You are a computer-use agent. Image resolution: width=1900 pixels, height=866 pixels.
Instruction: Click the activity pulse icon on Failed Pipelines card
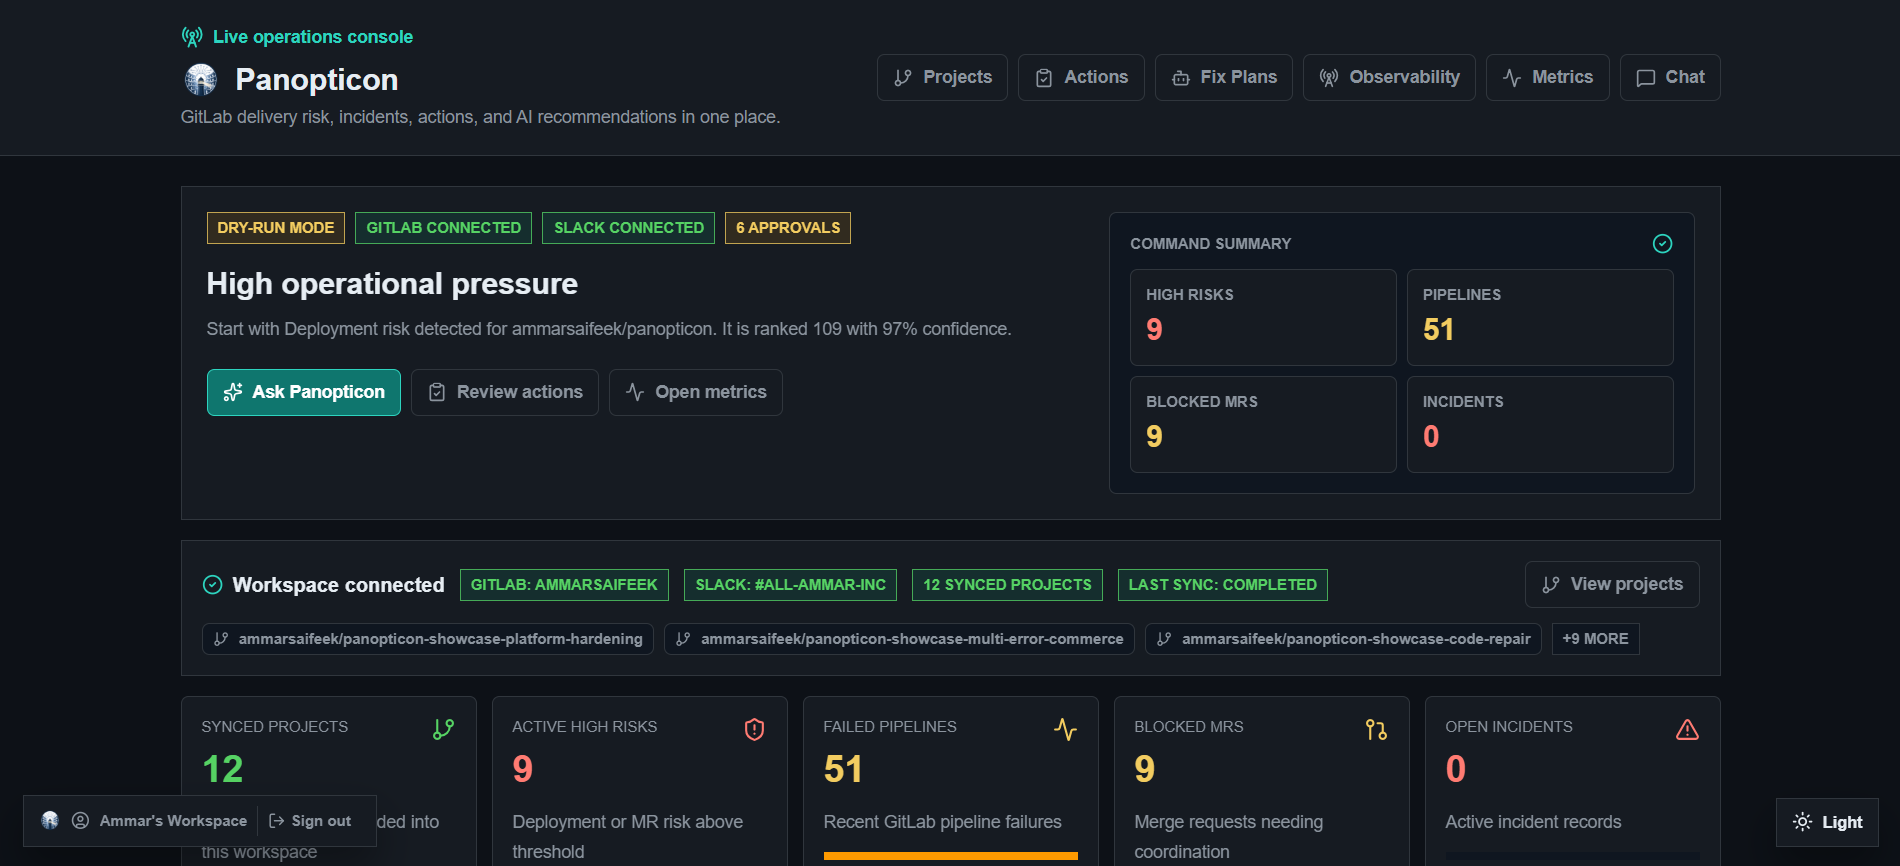(1065, 730)
